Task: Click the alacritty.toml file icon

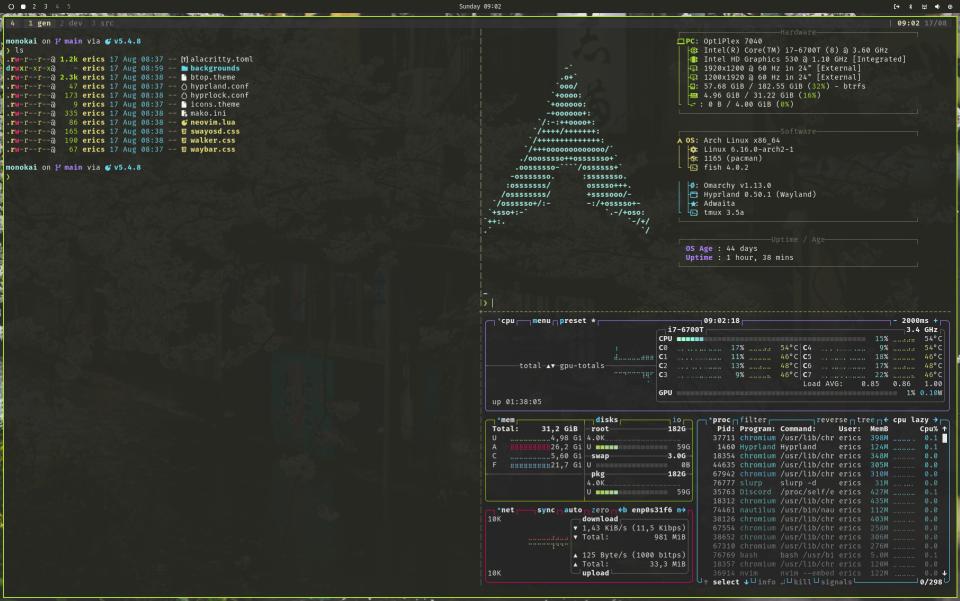Action: click(184, 59)
